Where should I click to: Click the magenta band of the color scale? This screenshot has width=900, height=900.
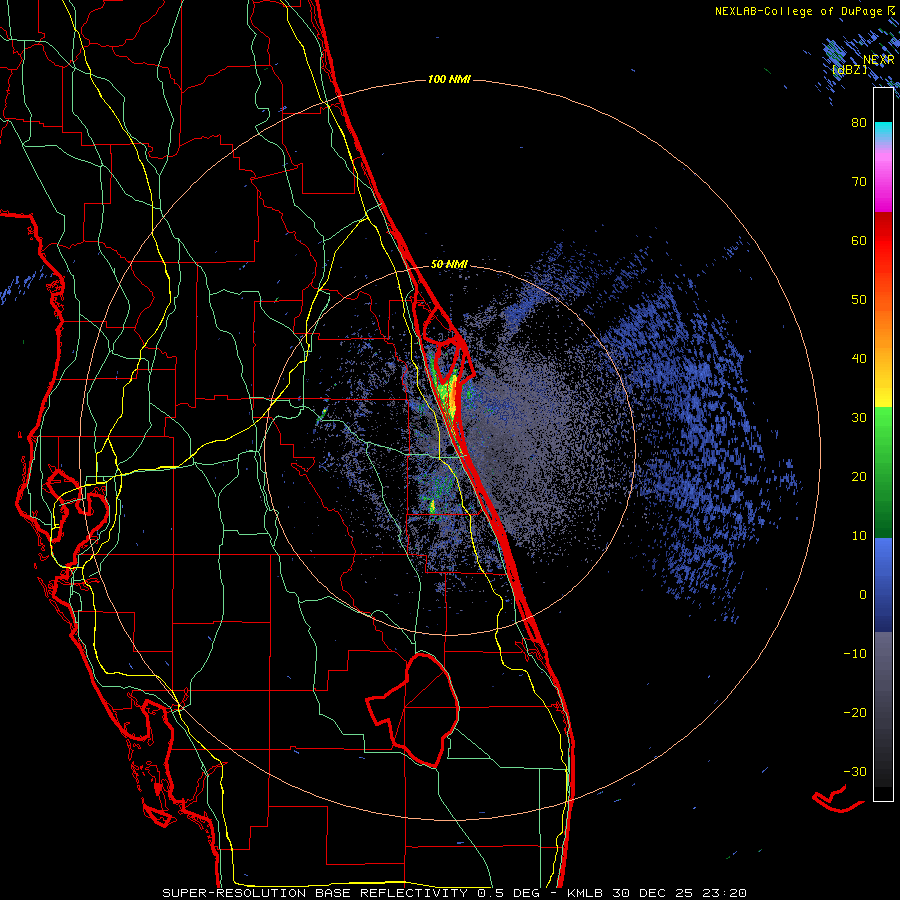(x=883, y=189)
